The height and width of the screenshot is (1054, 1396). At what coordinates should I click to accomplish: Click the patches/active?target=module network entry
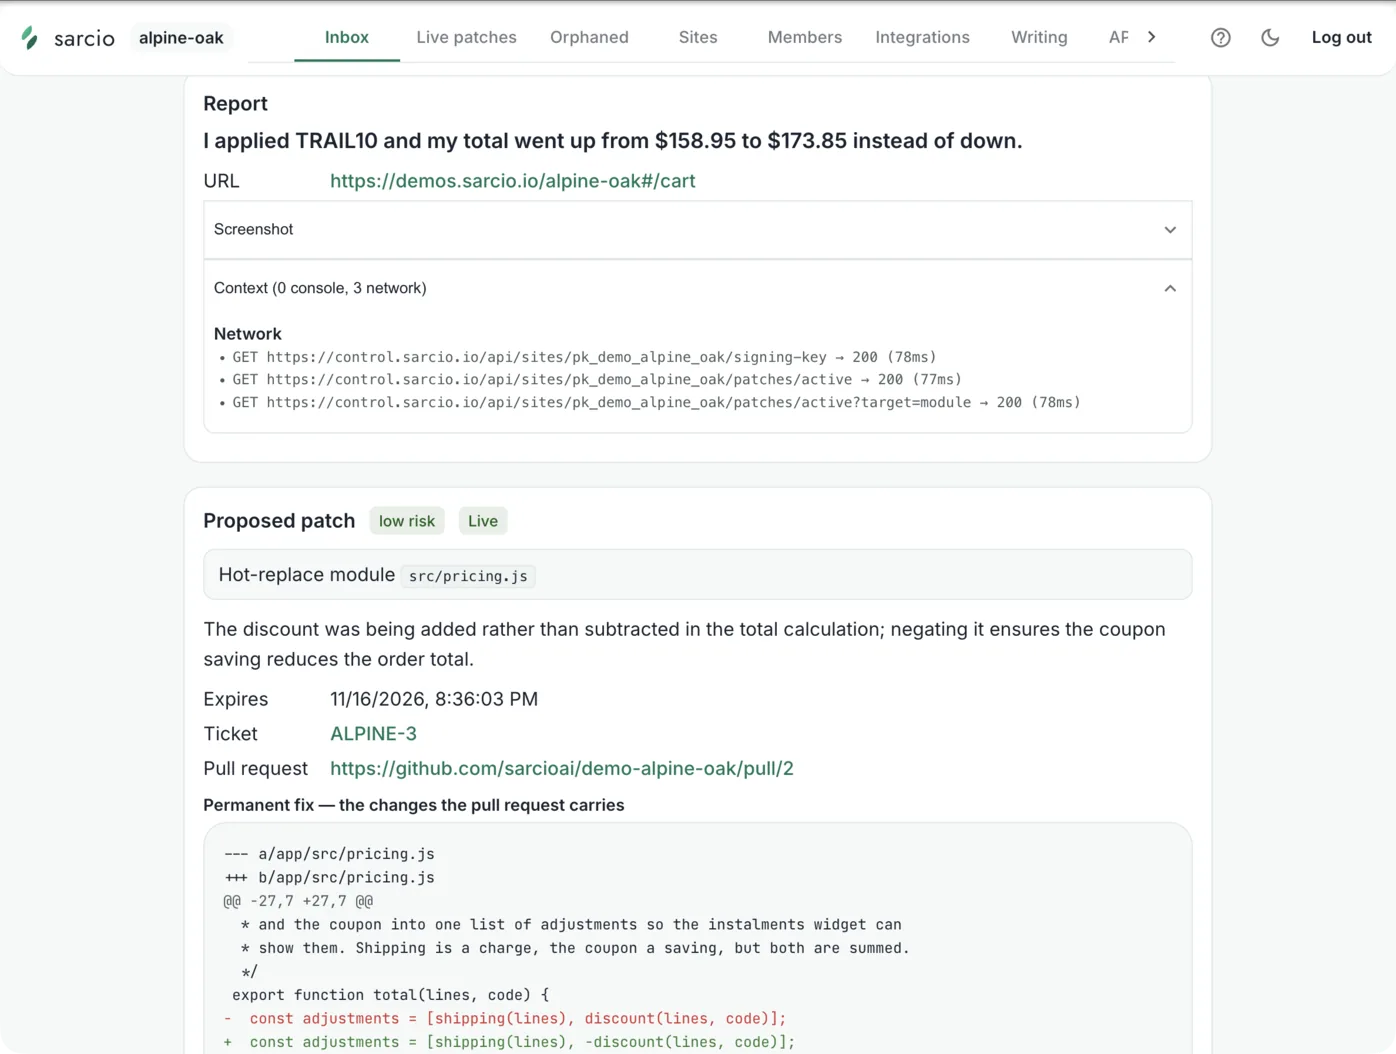pos(656,403)
